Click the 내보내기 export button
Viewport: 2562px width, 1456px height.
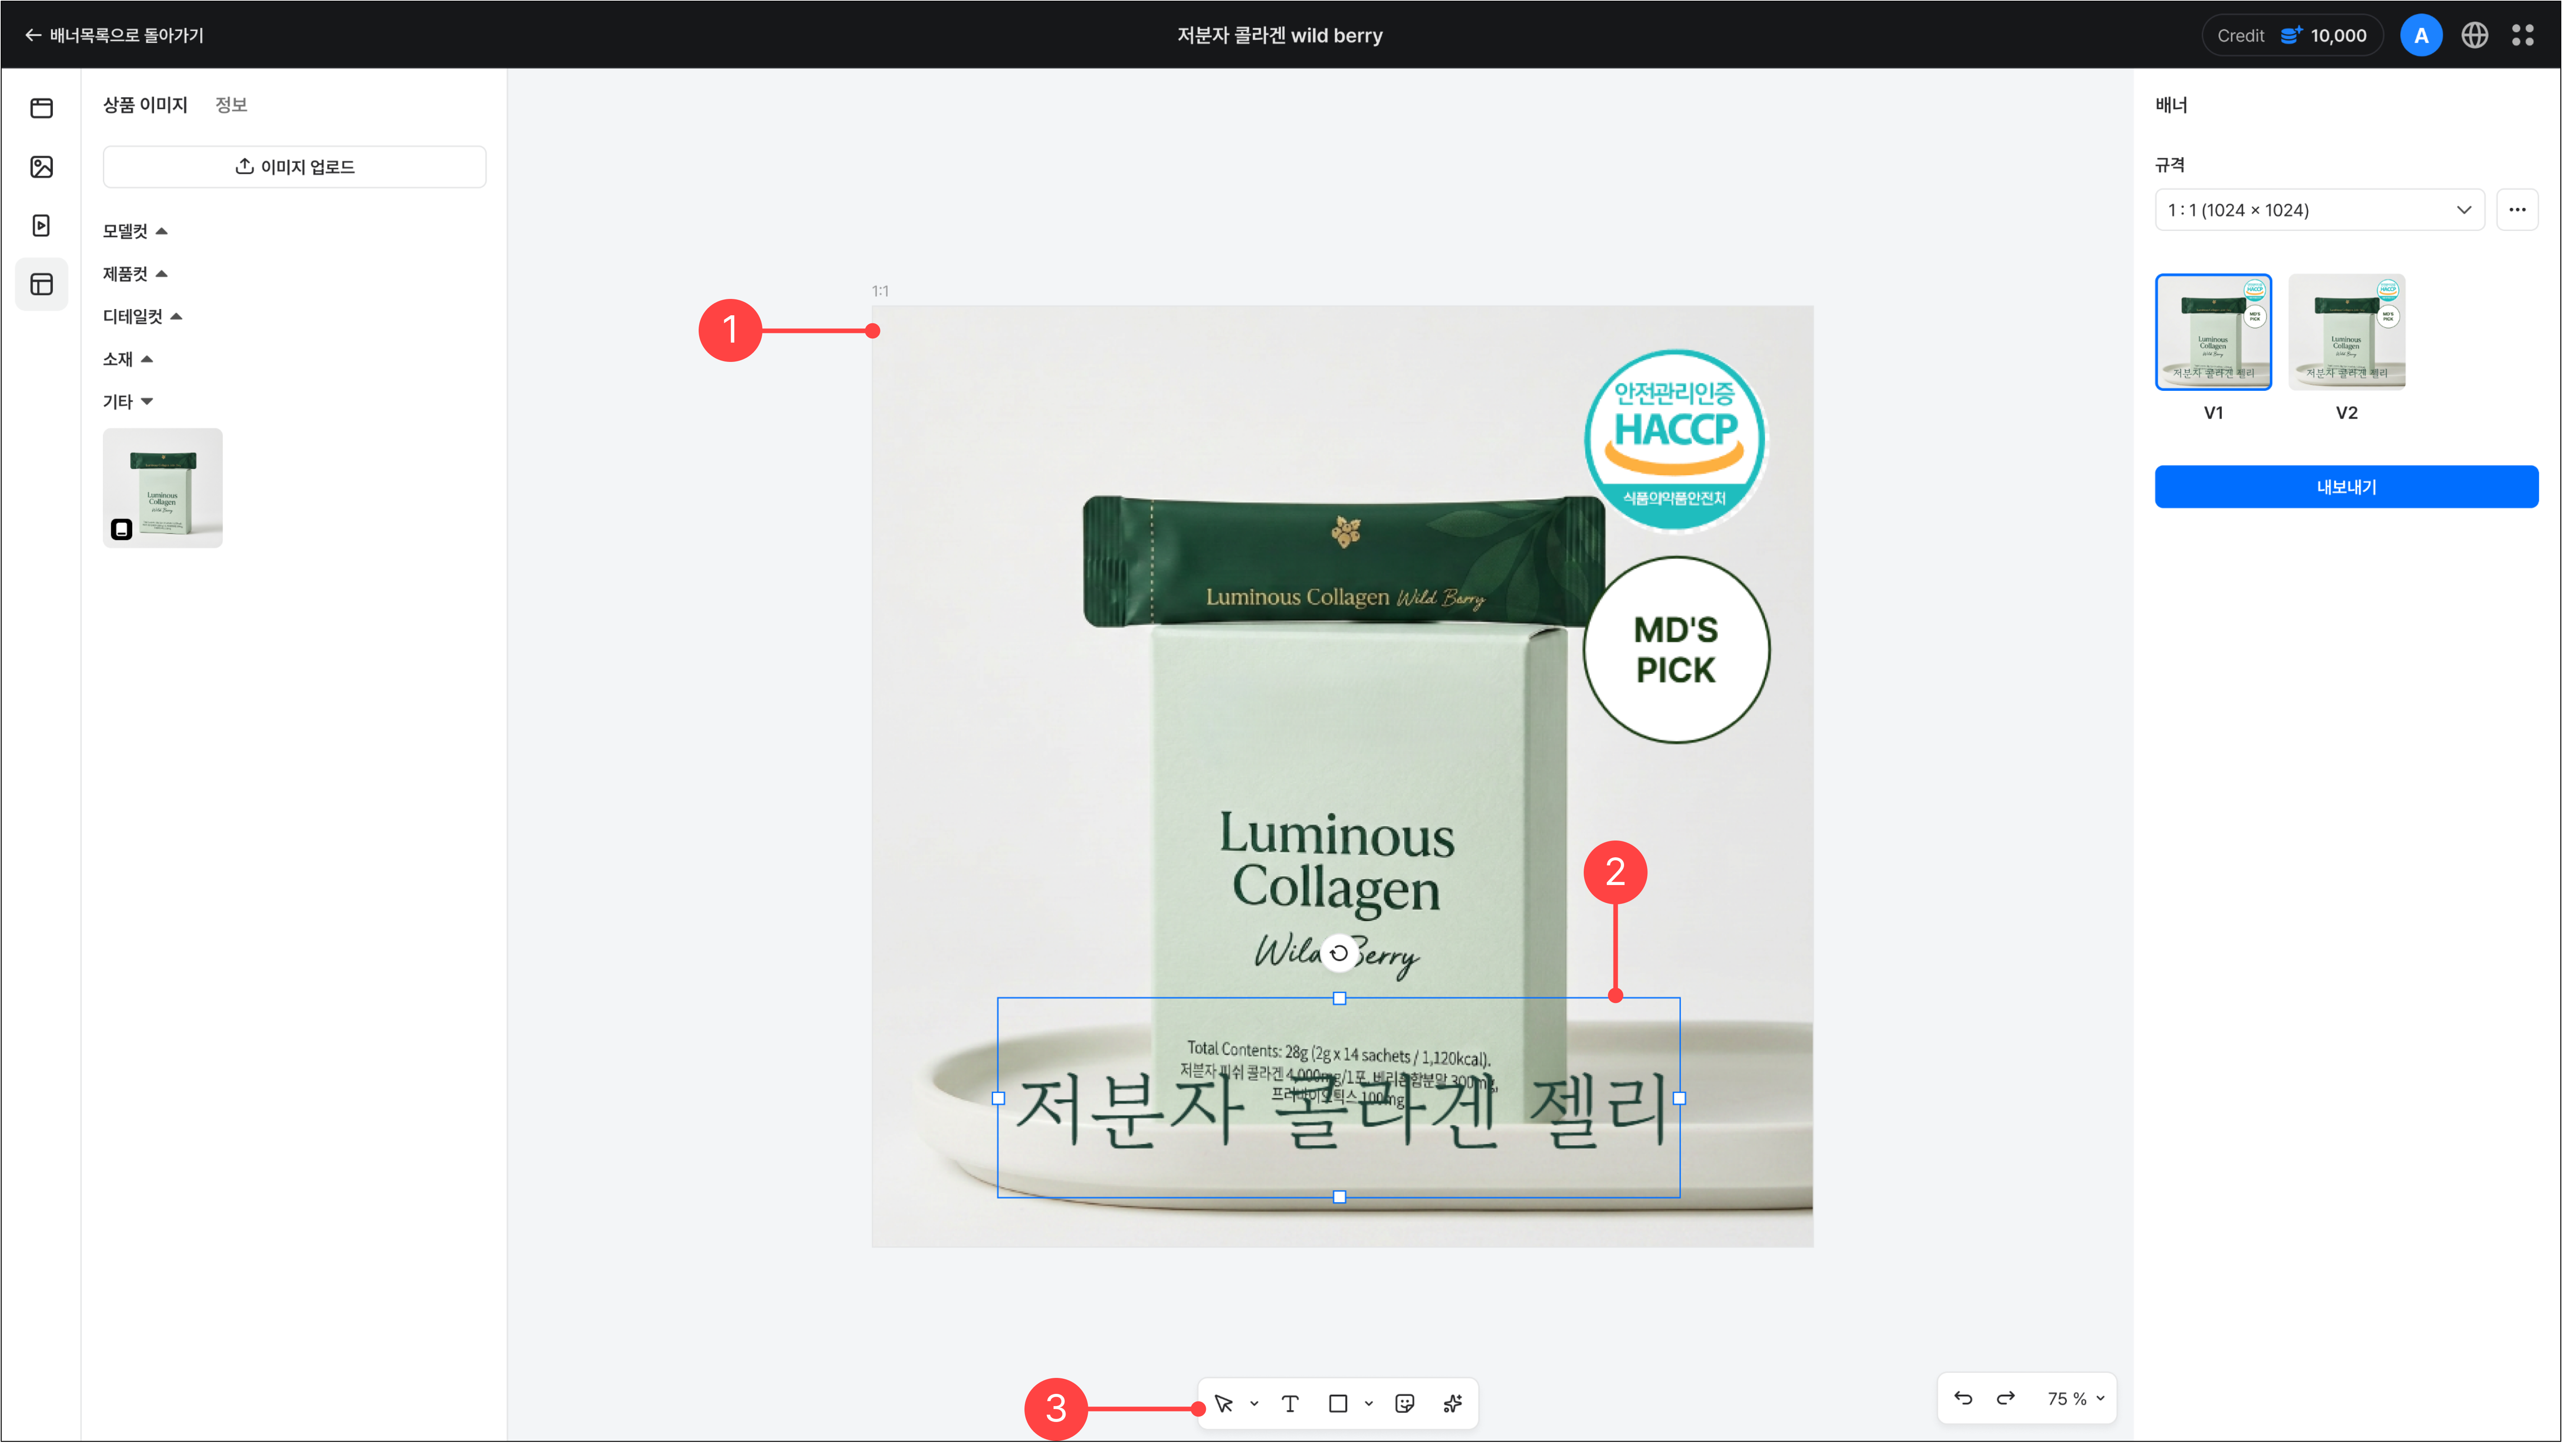coord(2346,487)
